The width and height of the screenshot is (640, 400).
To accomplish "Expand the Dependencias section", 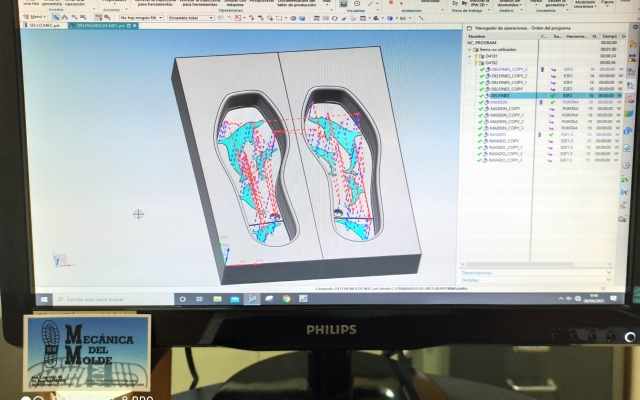I will [x=477, y=272].
